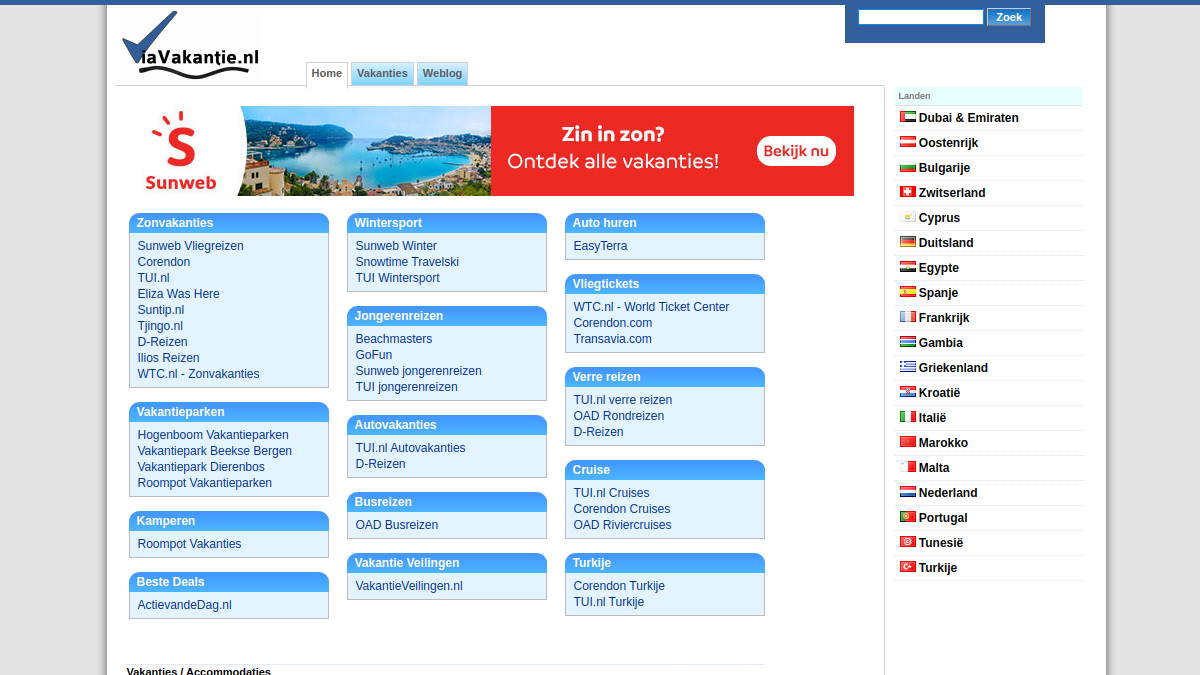Image resolution: width=1200 pixels, height=675 pixels.
Task: Open the OAD Rondreizen link
Action: [619, 416]
